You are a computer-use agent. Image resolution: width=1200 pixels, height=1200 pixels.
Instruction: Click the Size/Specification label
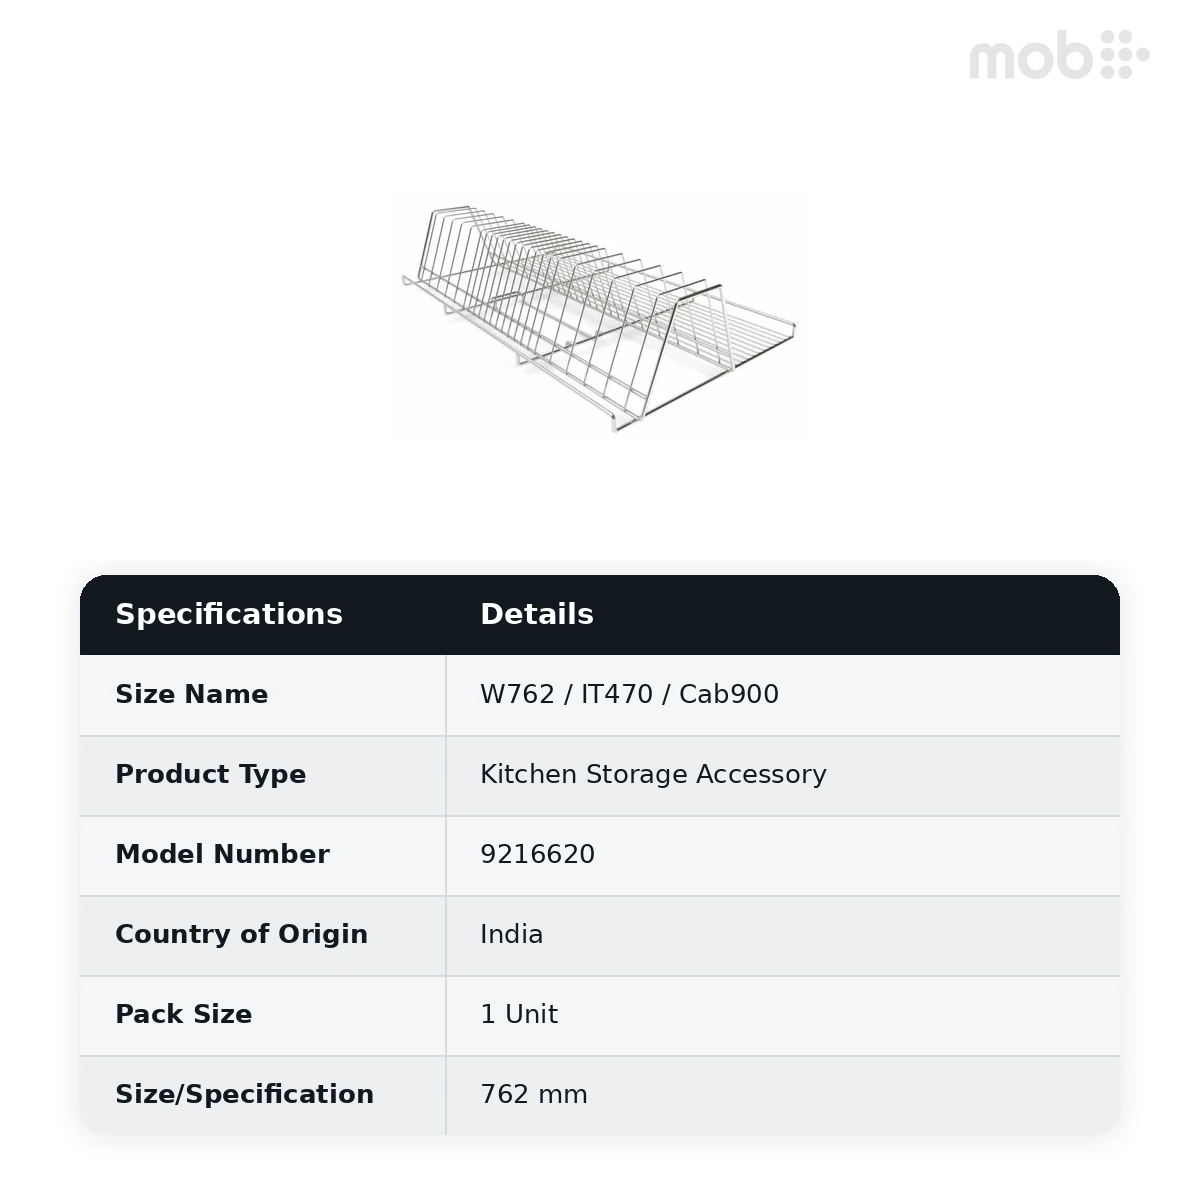(x=245, y=1095)
